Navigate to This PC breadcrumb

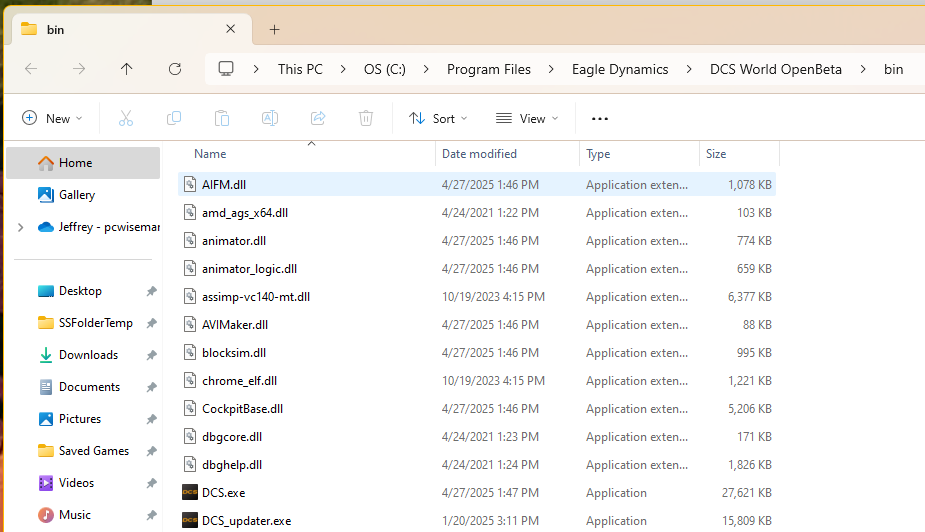(x=300, y=69)
